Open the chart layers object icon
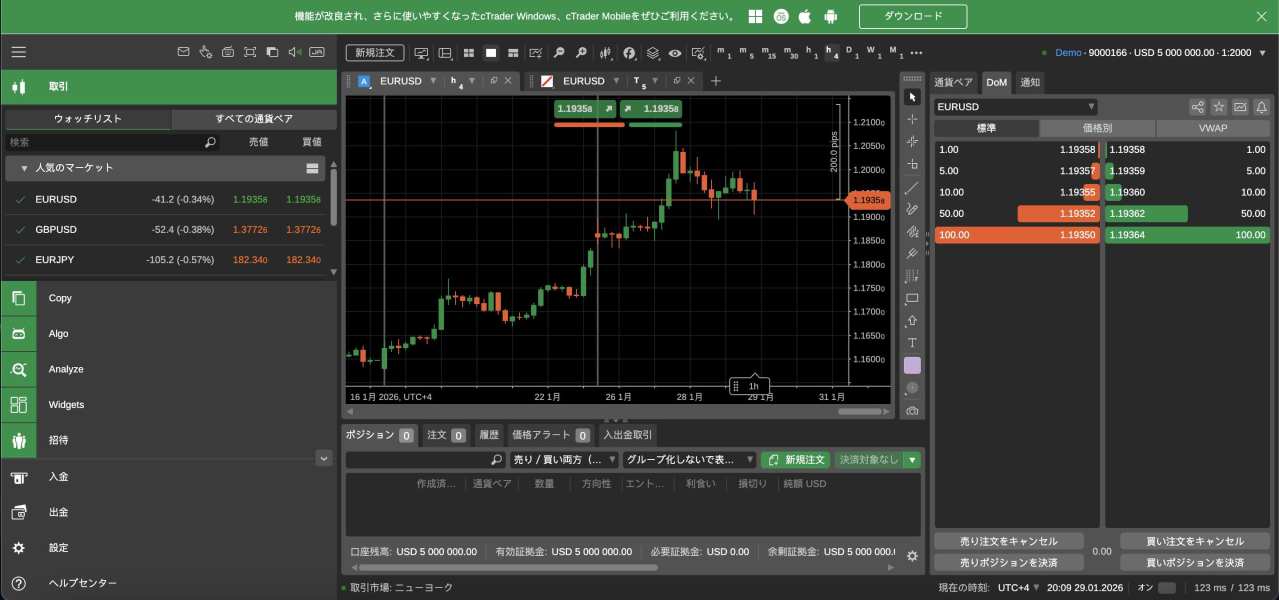 (x=652, y=52)
